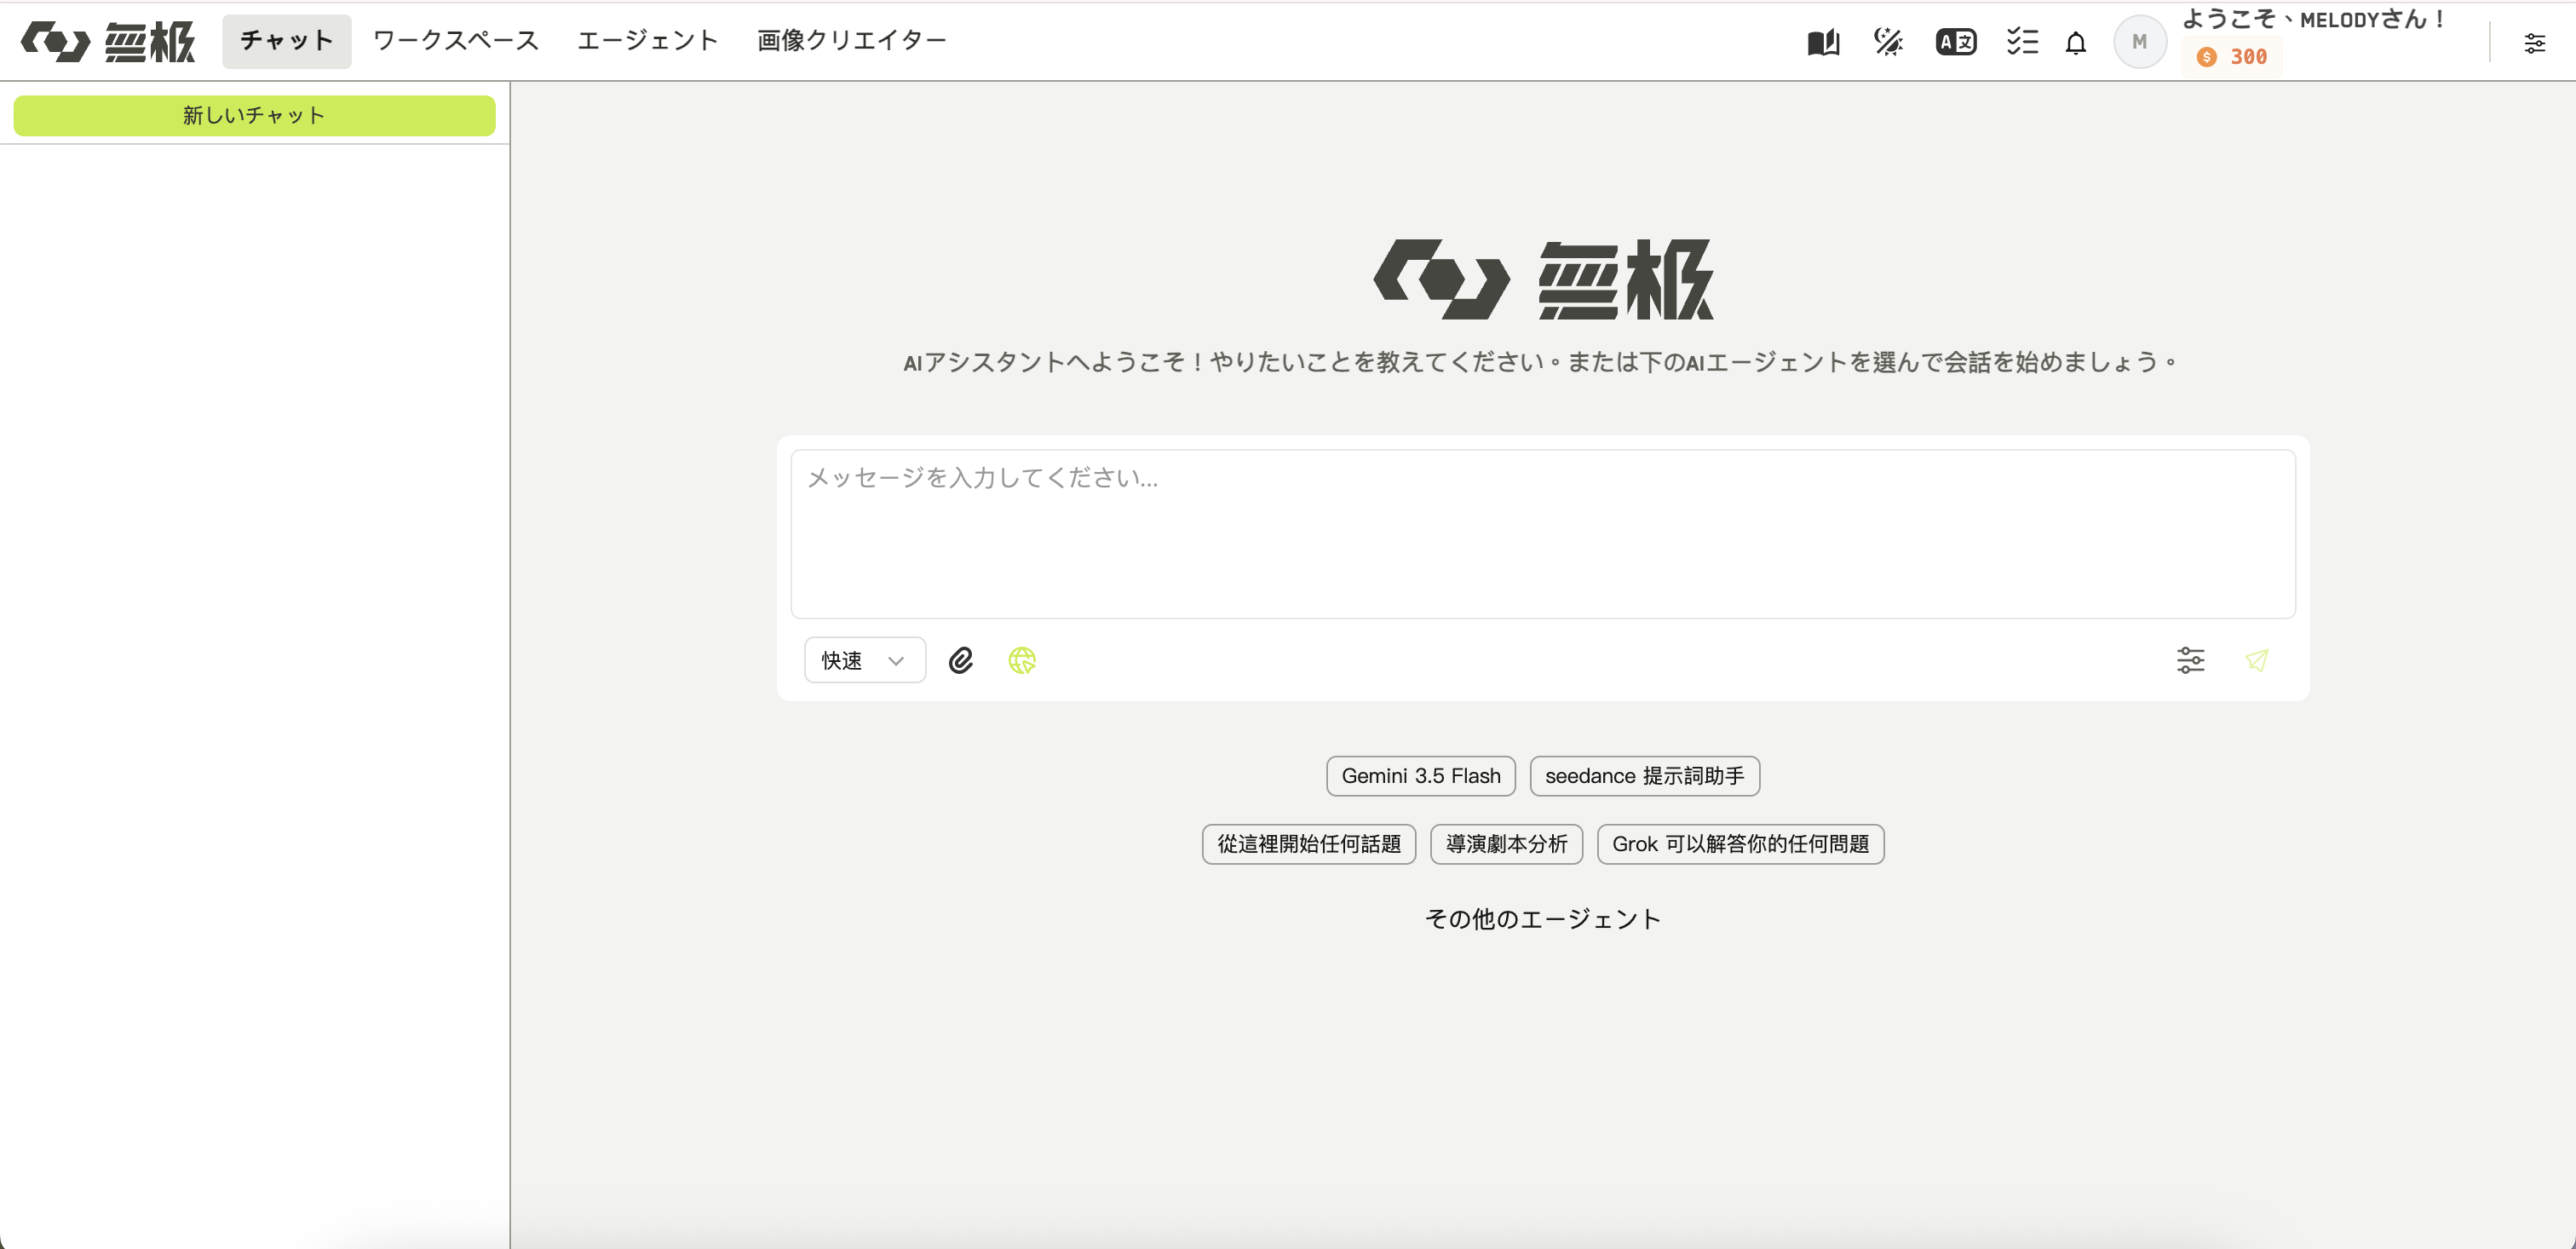Open chat parameter sliders icon

click(x=2190, y=660)
